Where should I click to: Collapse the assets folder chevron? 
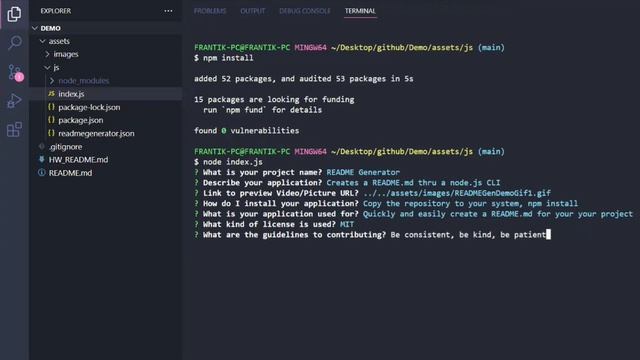click(x=42, y=41)
